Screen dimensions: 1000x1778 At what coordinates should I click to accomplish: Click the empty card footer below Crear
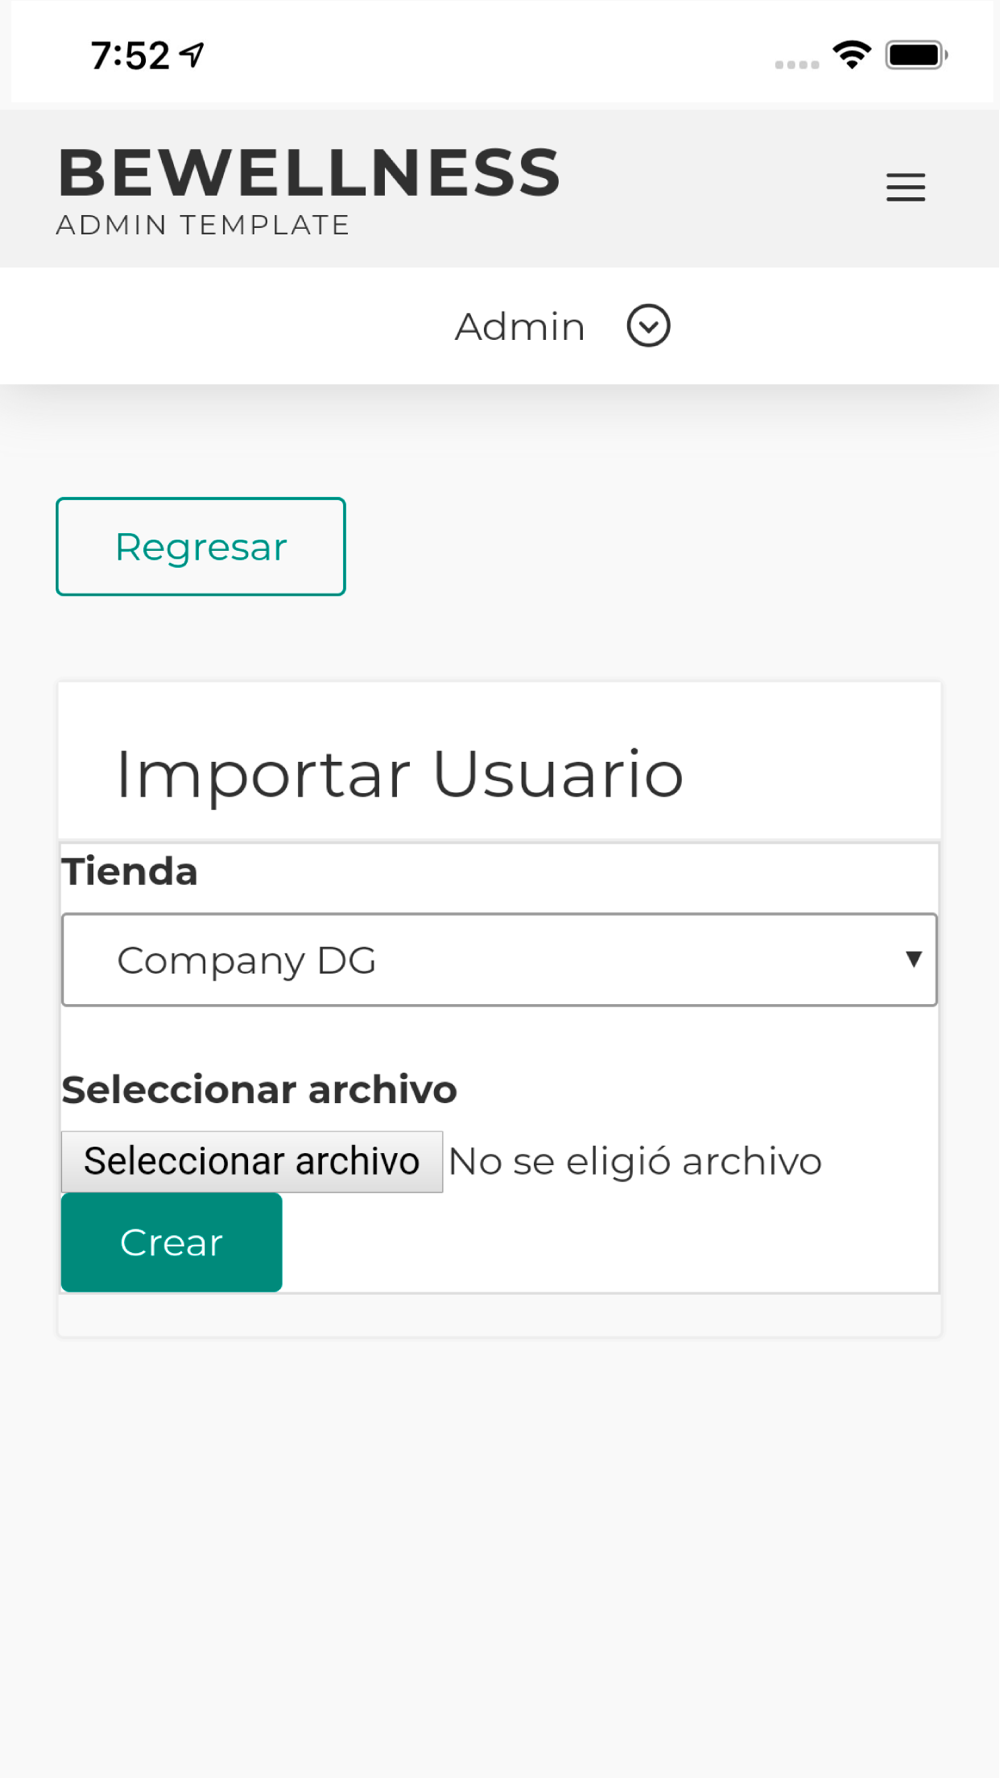(499, 1316)
